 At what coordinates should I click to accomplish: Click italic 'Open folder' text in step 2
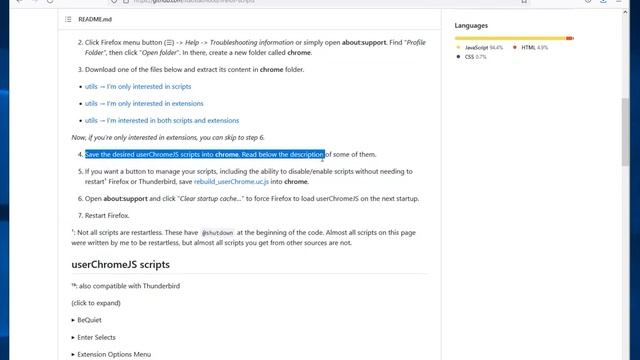160,53
